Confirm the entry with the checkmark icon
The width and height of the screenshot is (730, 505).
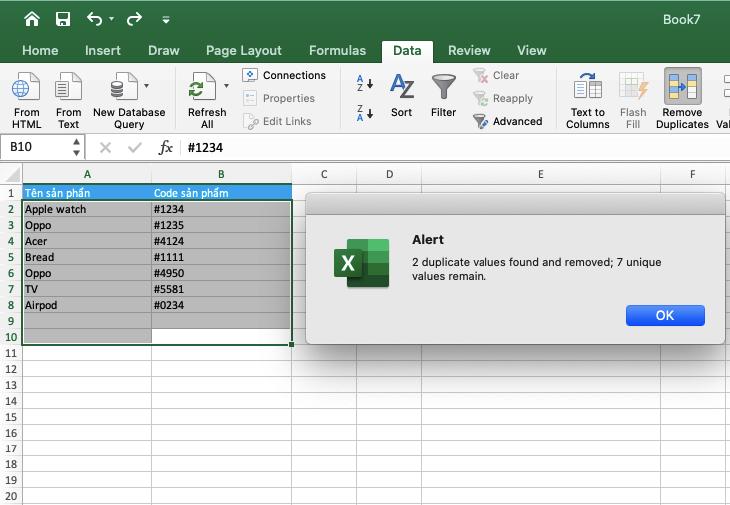[135, 148]
